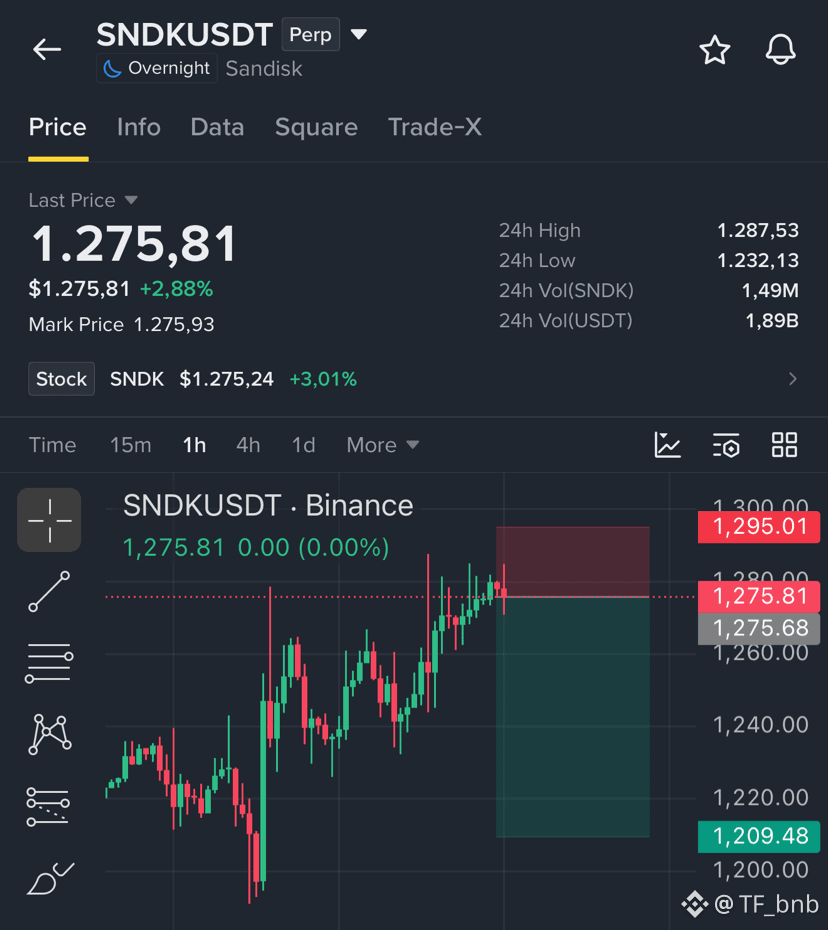
Task: Select the 1h chart interval
Action: pos(194,445)
